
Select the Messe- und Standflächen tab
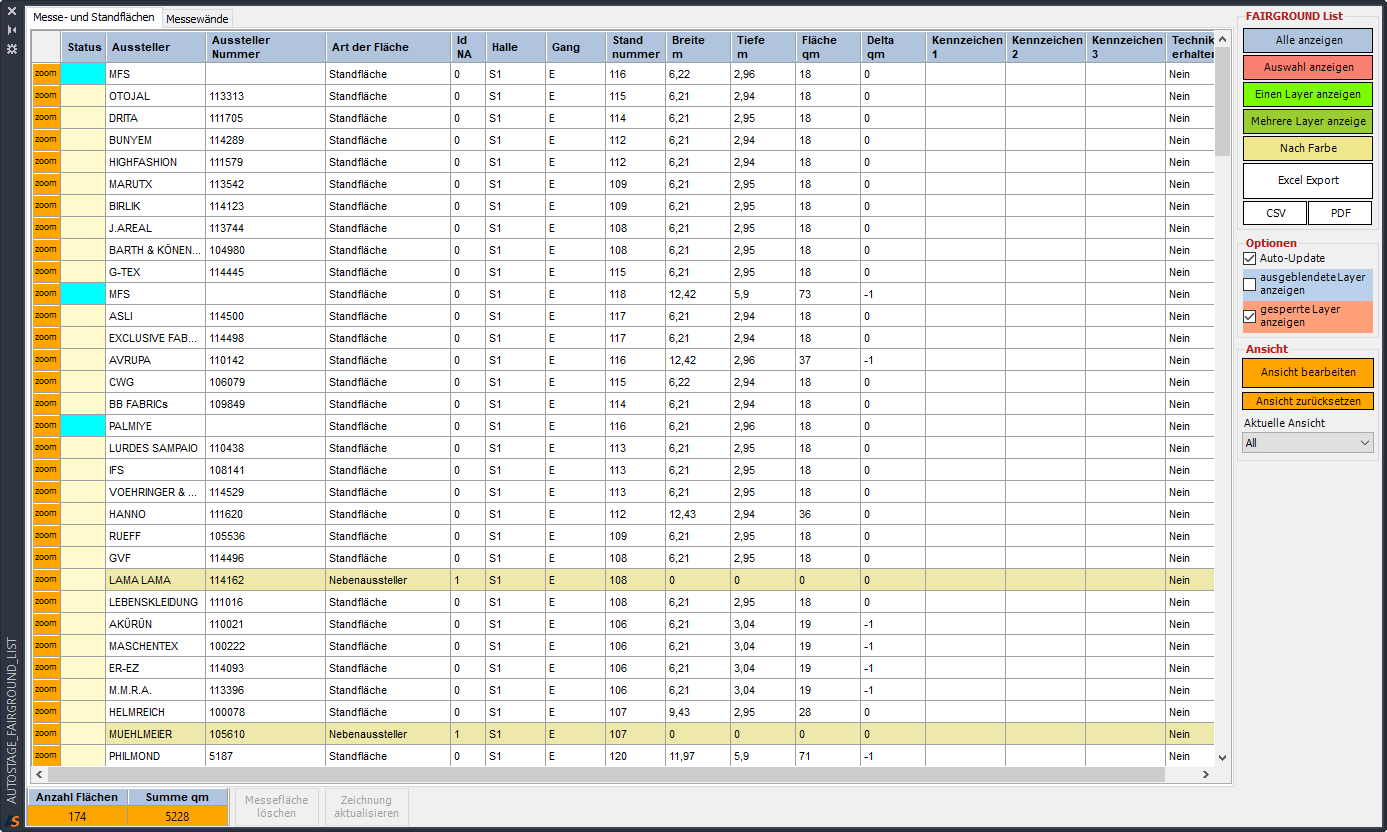coord(94,18)
